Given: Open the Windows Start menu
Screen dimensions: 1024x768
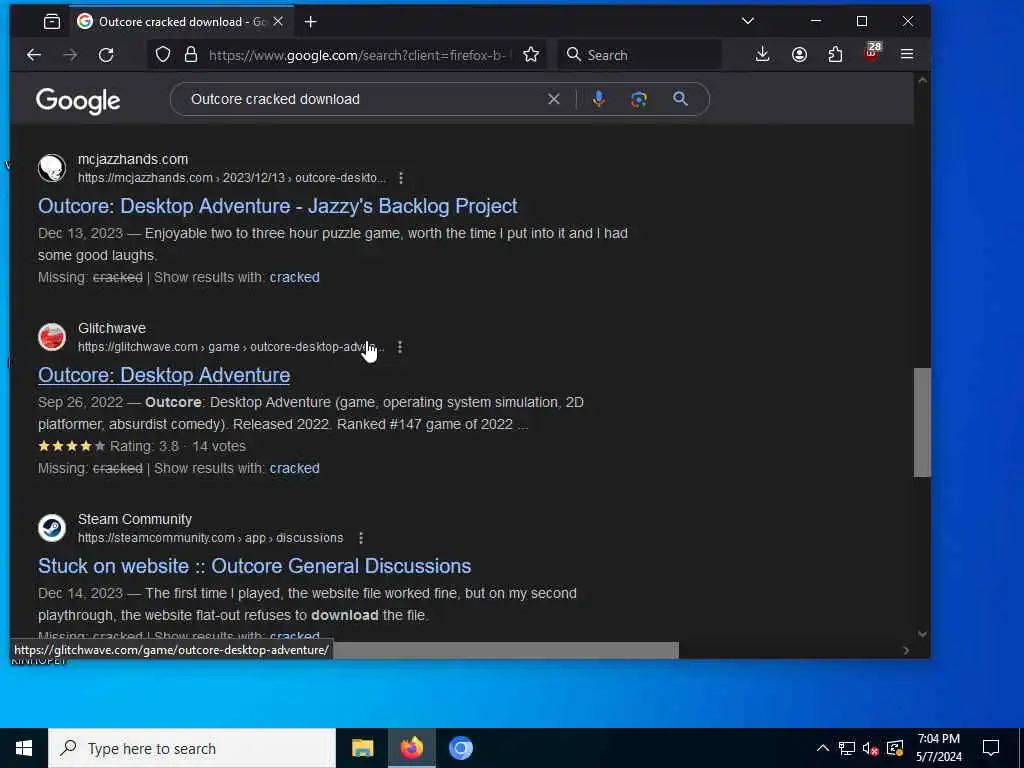Looking at the screenshot, I should point(24,748).
